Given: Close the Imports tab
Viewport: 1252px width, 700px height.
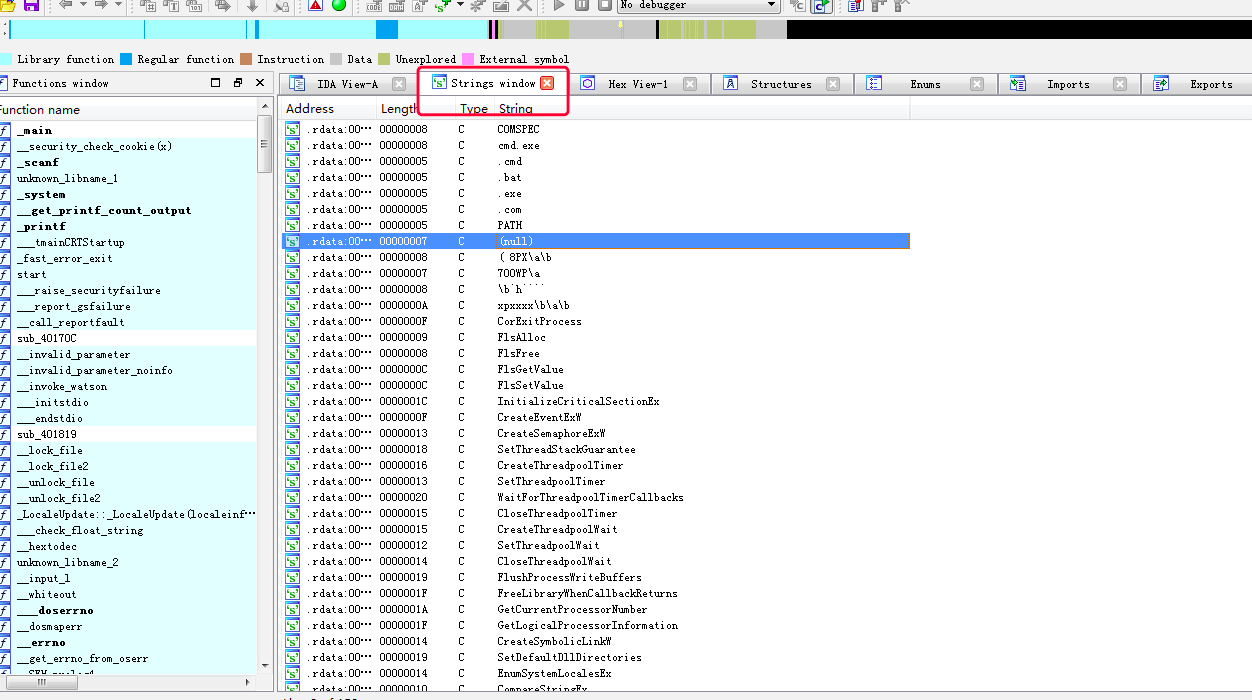Looking at the screenshot, I should (x=1120, y=84).
